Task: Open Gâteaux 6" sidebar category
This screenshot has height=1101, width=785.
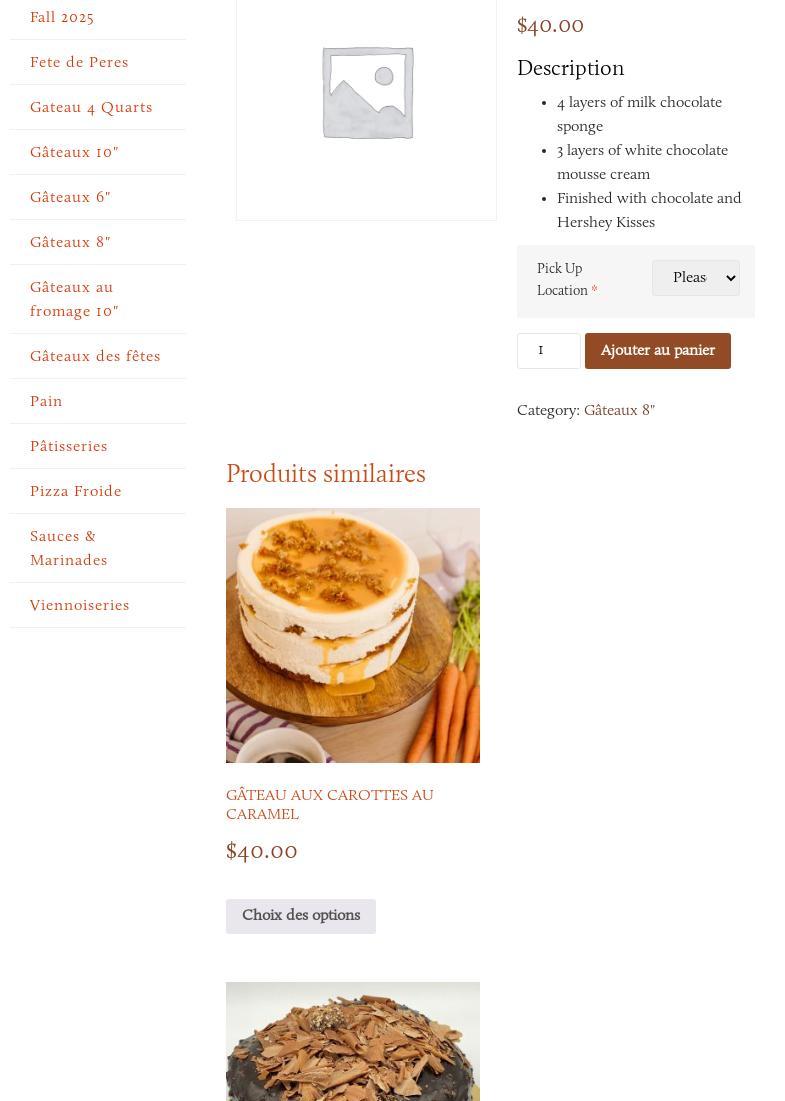Action: [70, 197]
